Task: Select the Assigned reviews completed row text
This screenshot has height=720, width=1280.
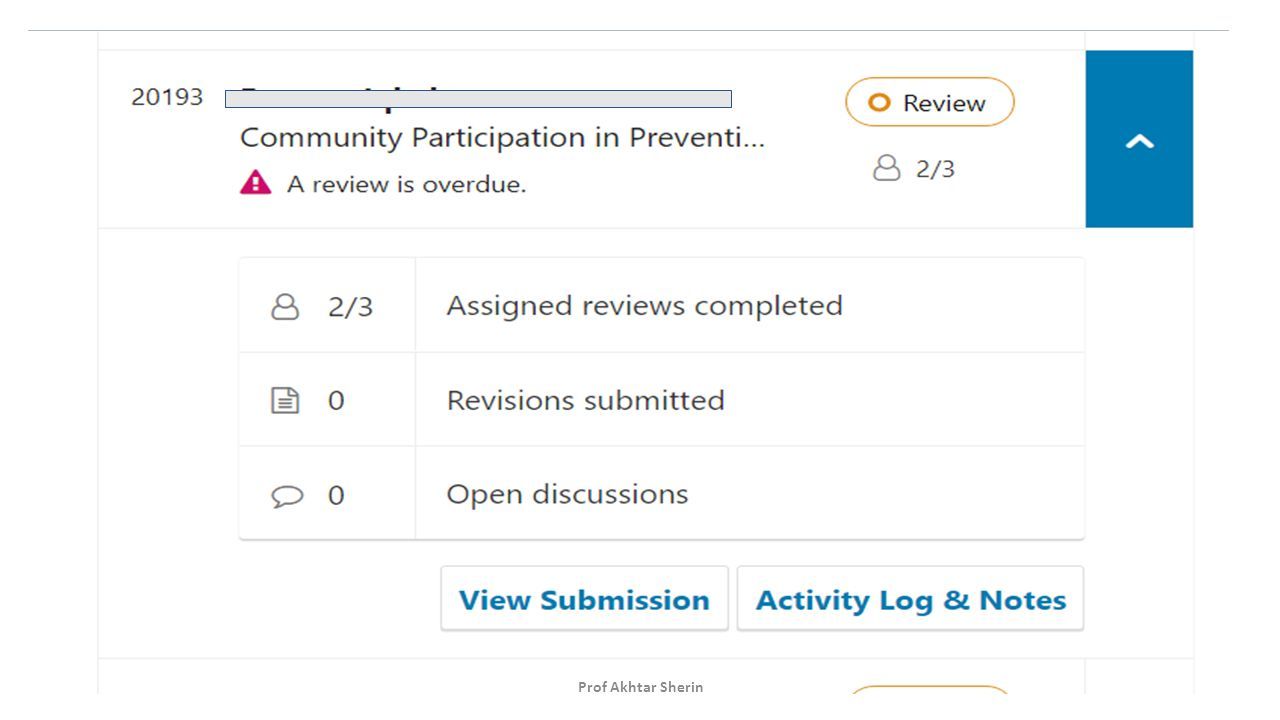Action: point(644,305)
